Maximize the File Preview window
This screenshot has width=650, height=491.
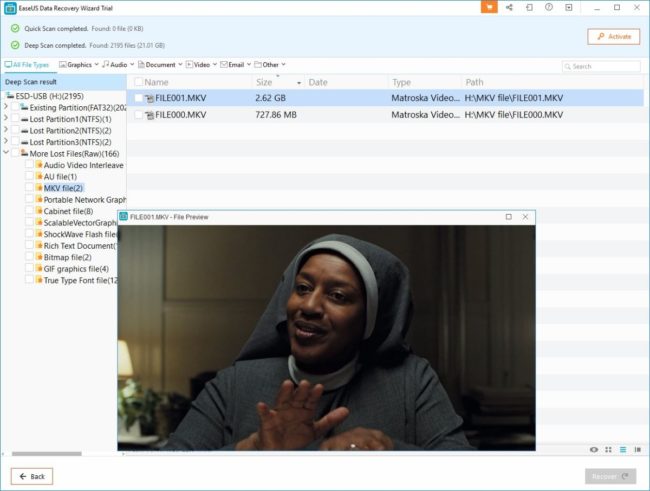pyautogui.click(x=509, y=217)
